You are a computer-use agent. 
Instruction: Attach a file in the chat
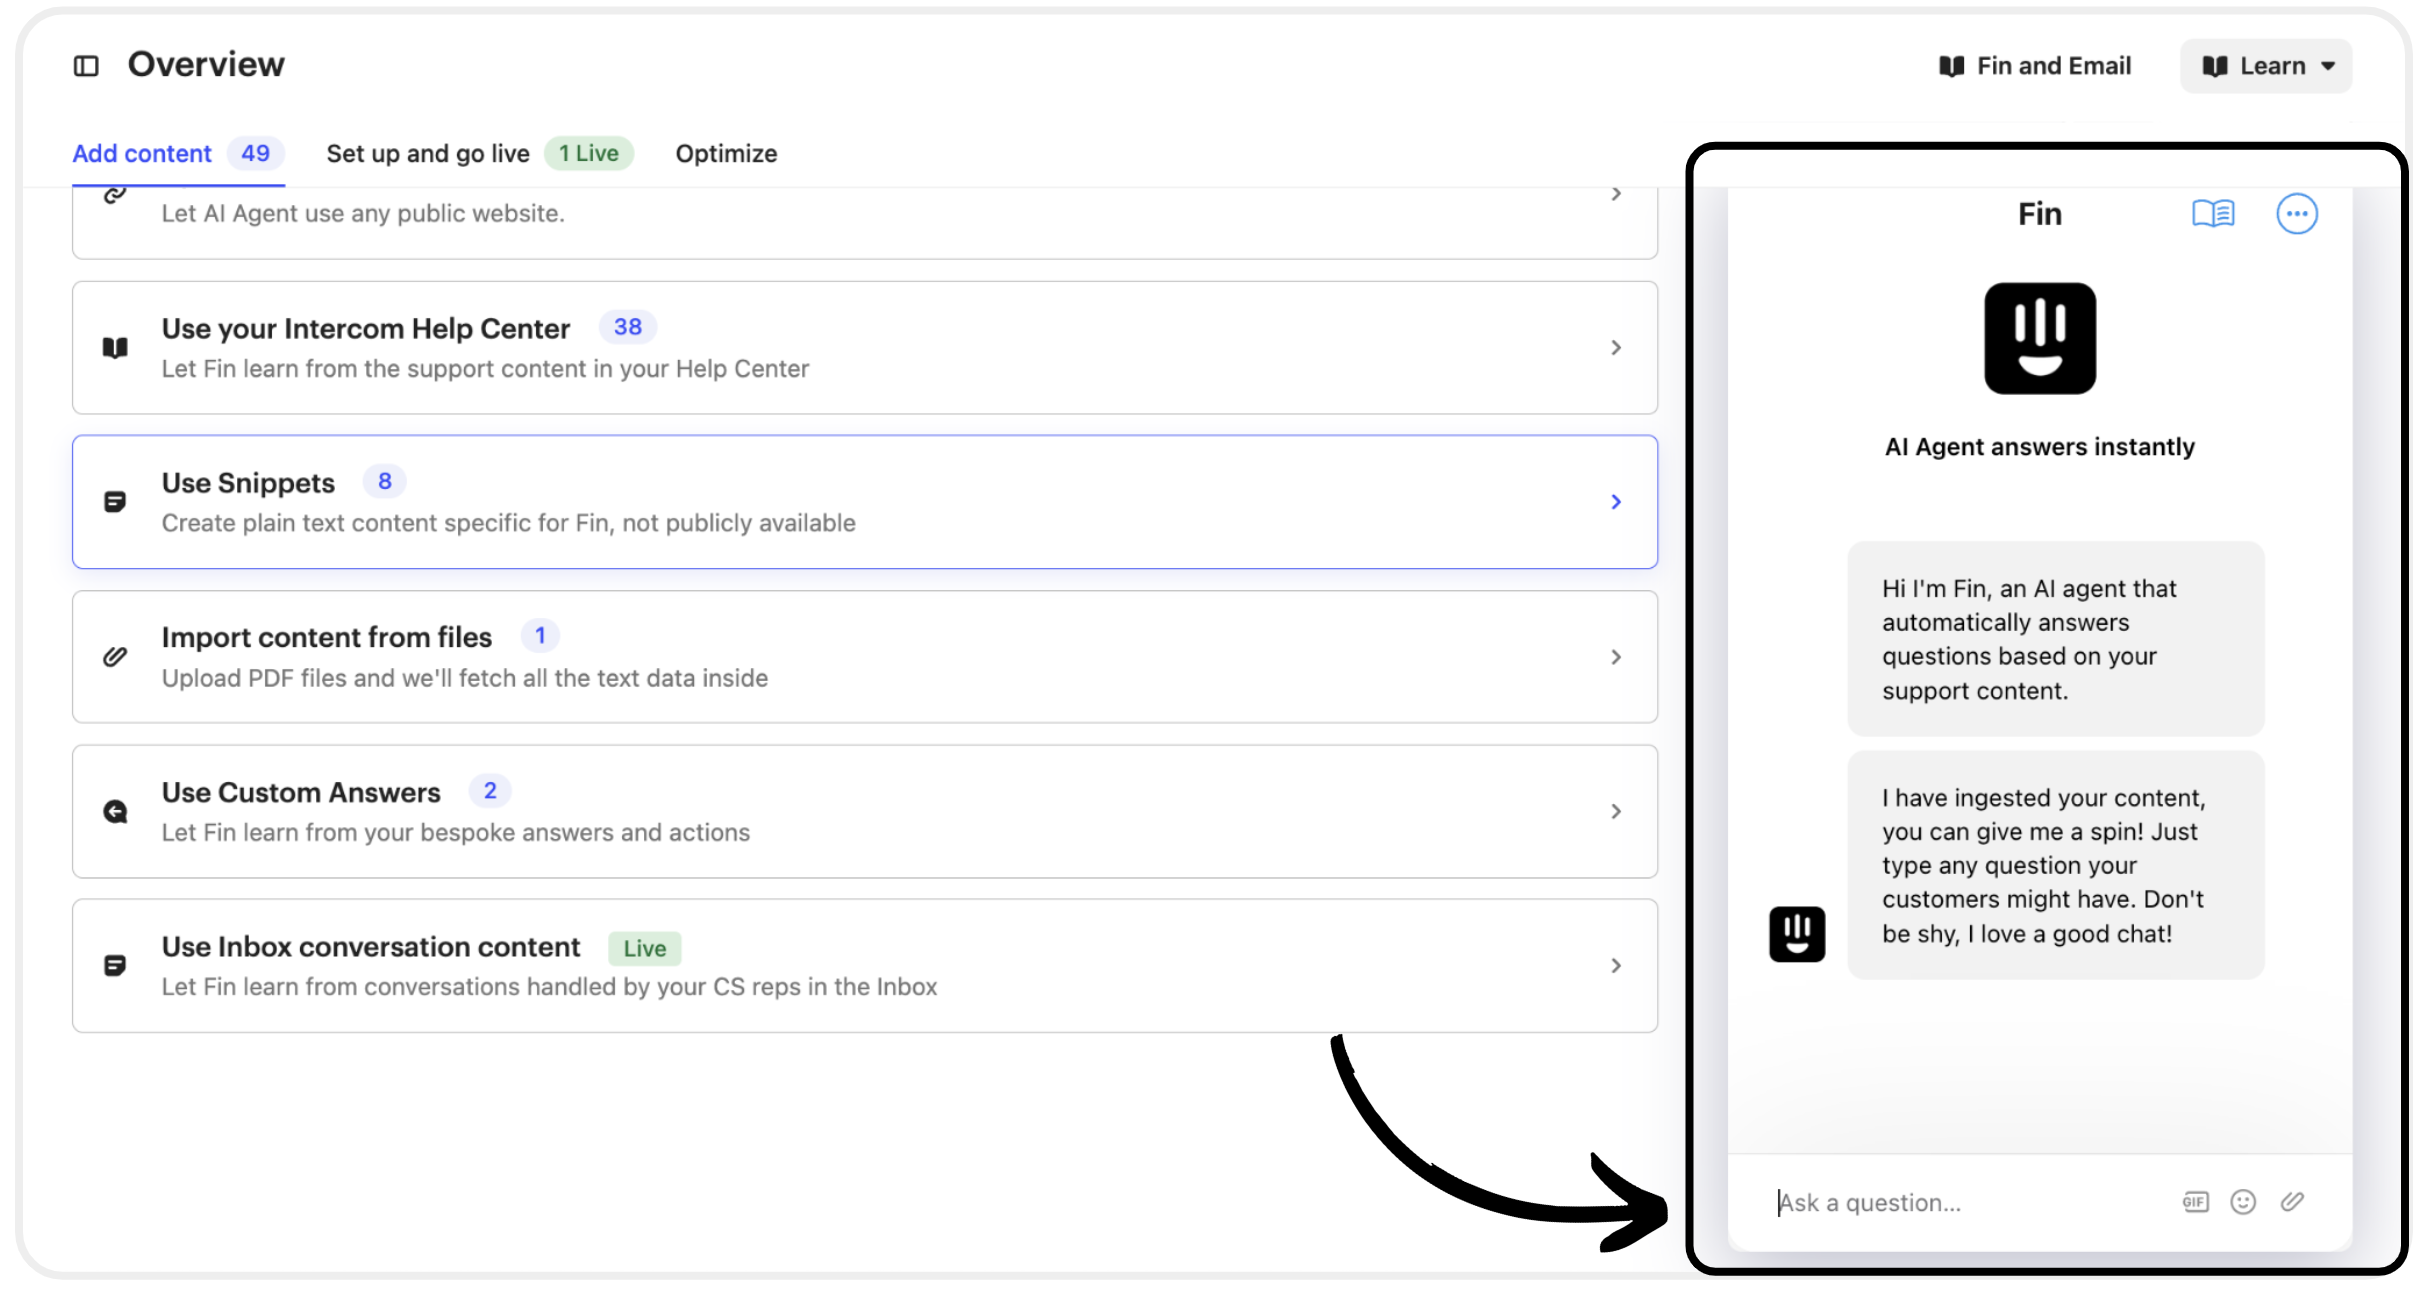tap(2292, 1202)
